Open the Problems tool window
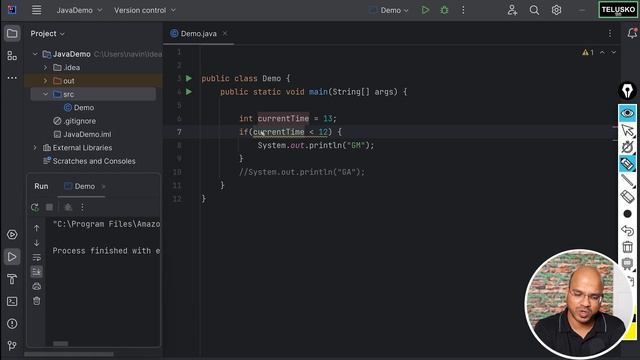Viewport: 640px width, 360px height. click(12, 324)
